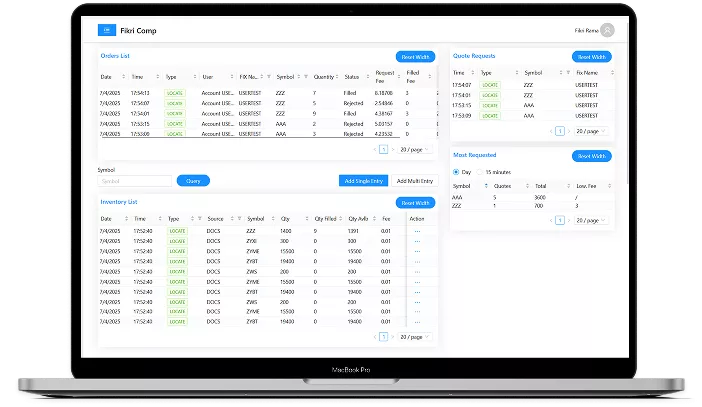Sort Inventory List by Date column
Viewport: 702px width, 407px height.
[126, 218]
